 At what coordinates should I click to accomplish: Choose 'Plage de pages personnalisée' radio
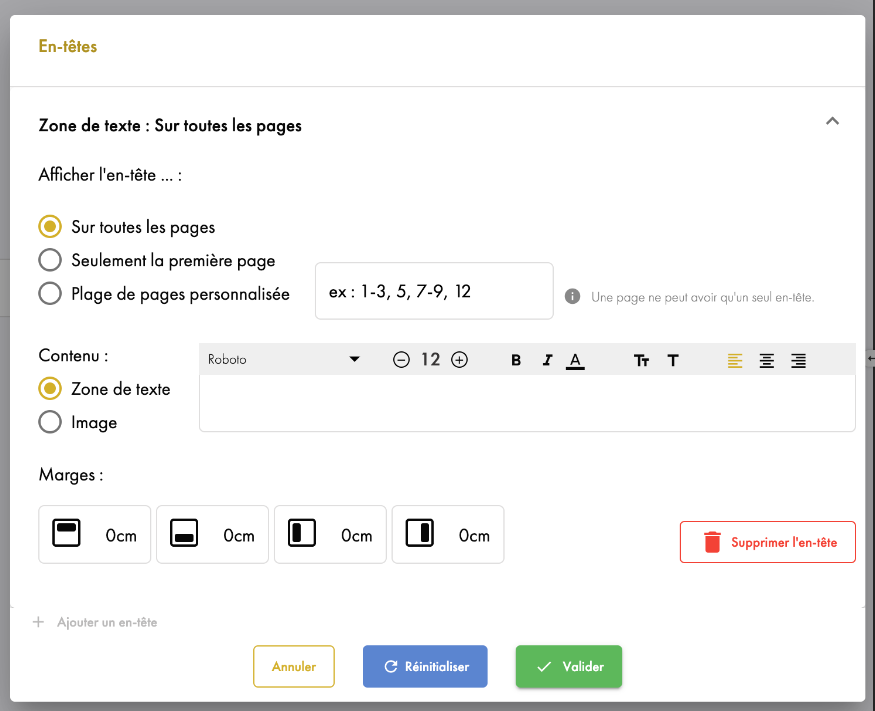tap(50, 294)
